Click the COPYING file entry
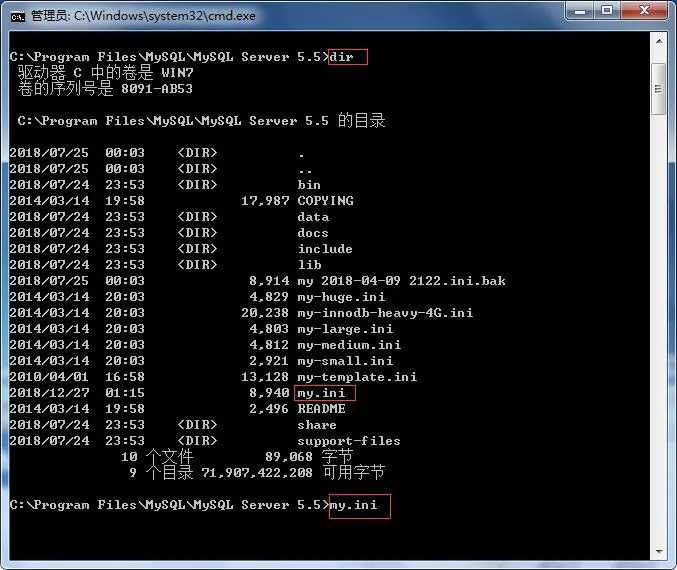The image size is (677, 570). pos(325,201)
